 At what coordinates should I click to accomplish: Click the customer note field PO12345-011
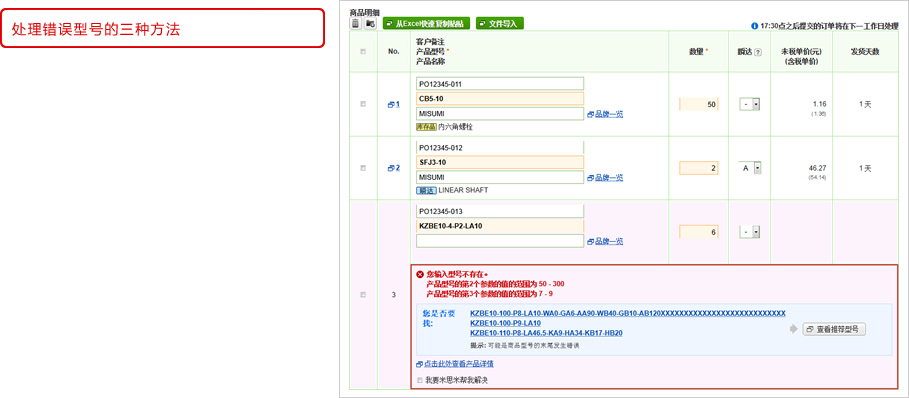point(500,84)
